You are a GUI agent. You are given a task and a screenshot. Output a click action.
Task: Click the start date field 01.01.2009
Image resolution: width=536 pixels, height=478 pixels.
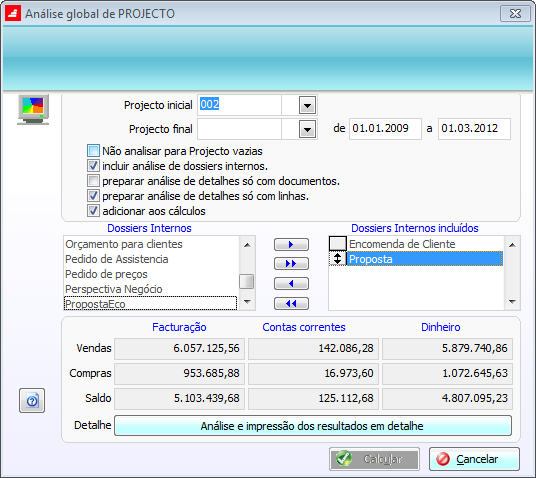click(x=385, y=129)
